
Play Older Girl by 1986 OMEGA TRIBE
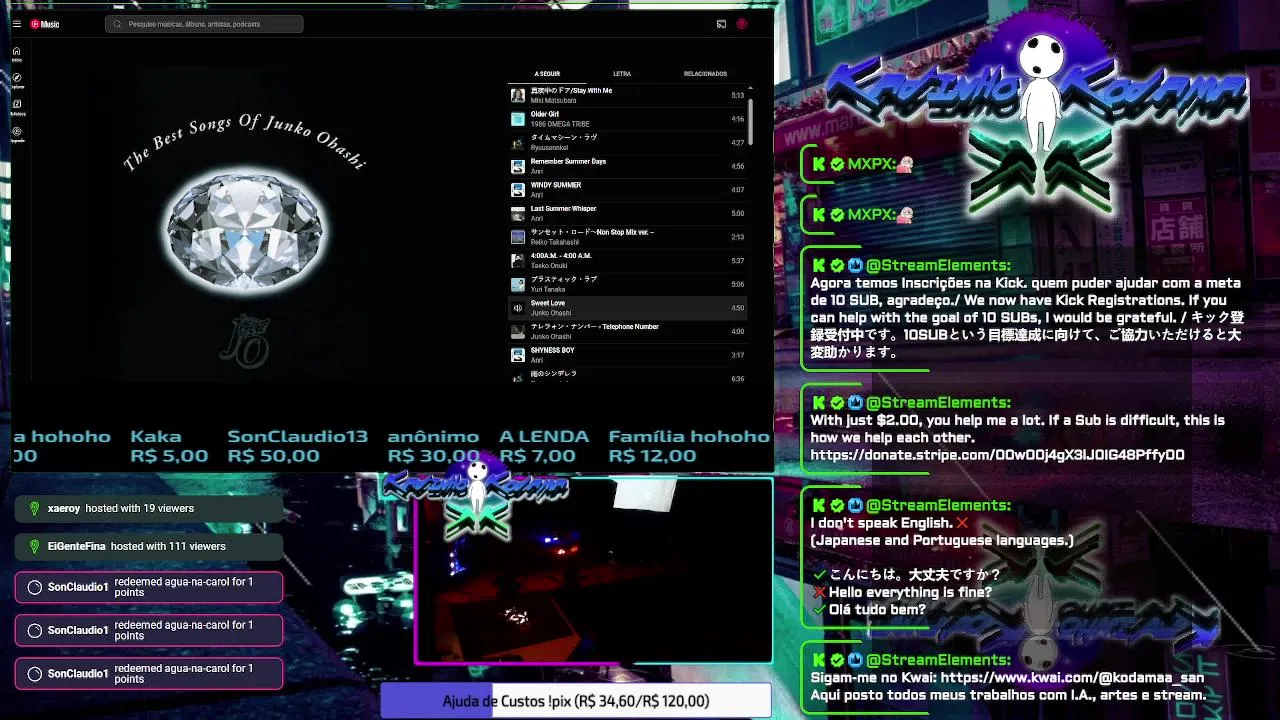click(x=627, y=119)
